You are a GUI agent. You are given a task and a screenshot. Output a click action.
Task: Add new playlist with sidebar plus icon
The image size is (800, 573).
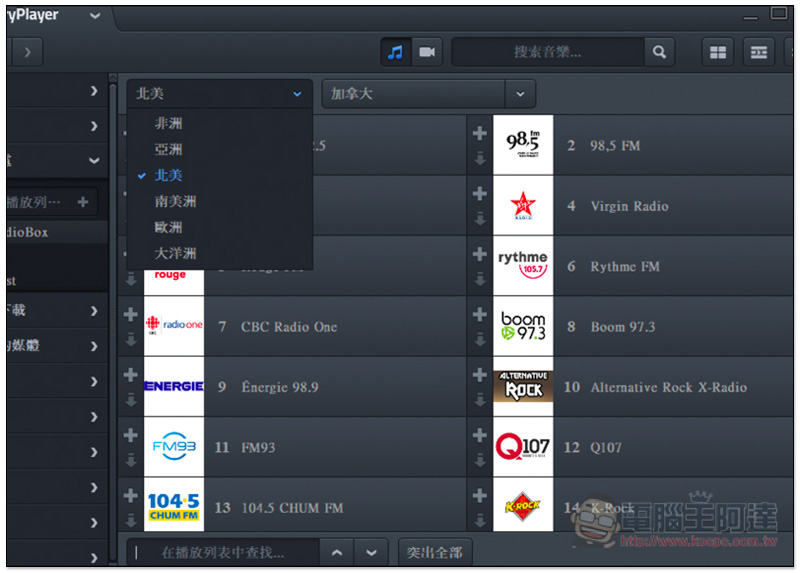[83, 202]
